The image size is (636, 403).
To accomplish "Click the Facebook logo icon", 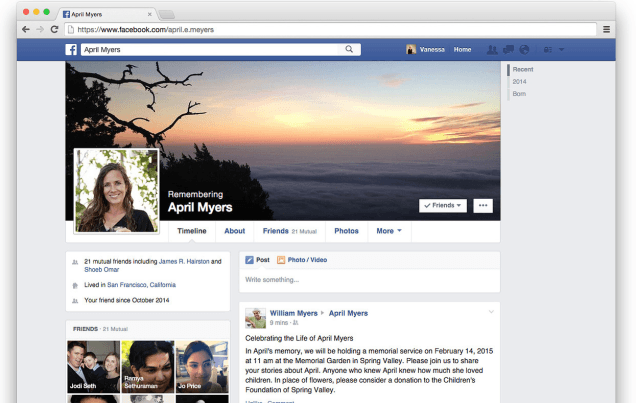I will [71, 49].
